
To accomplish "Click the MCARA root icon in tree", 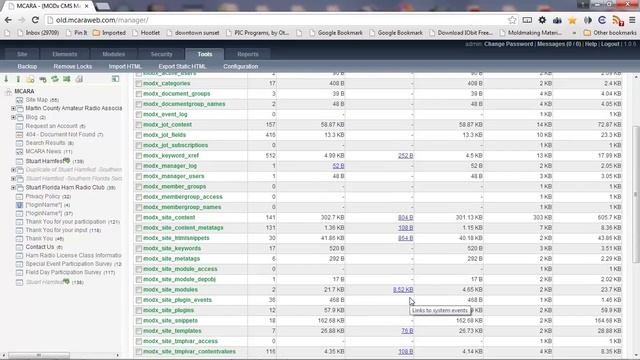I will [x=8, y=91].
